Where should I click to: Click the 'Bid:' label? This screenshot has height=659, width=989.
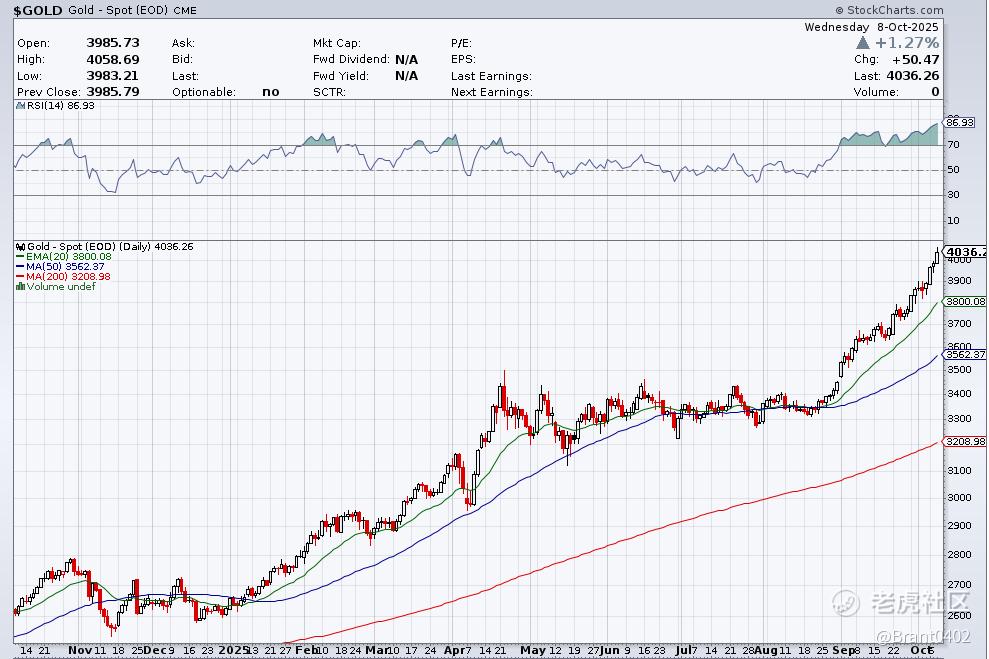pyautogui.click(x=182, y=59)
